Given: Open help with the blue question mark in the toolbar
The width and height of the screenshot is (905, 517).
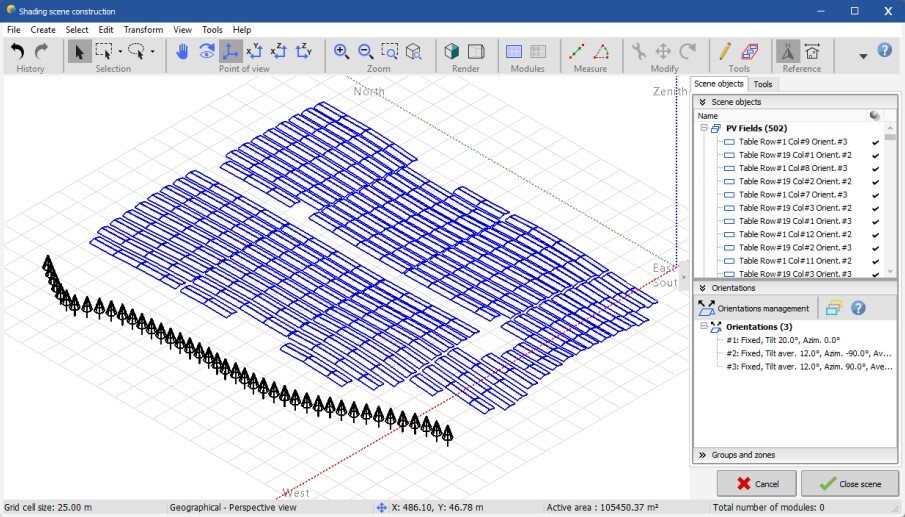Looking at the screenshot, I should click(884, 50).
